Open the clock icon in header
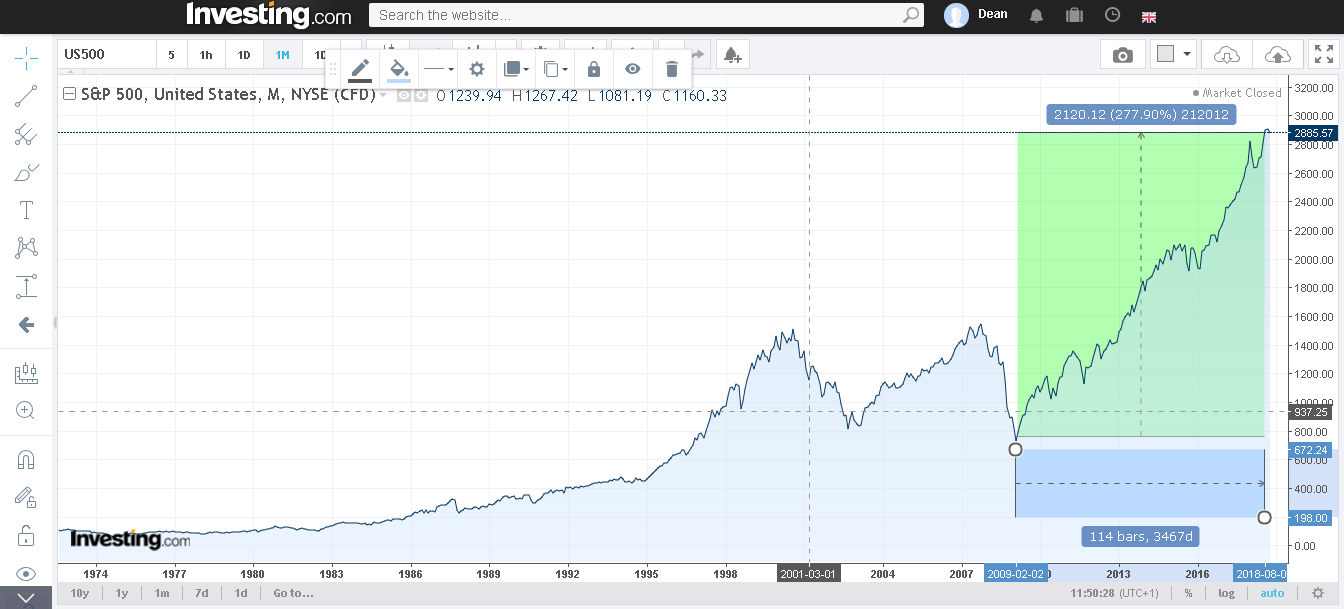Viewport: 1344px width, 609px height. (1113, 15)
